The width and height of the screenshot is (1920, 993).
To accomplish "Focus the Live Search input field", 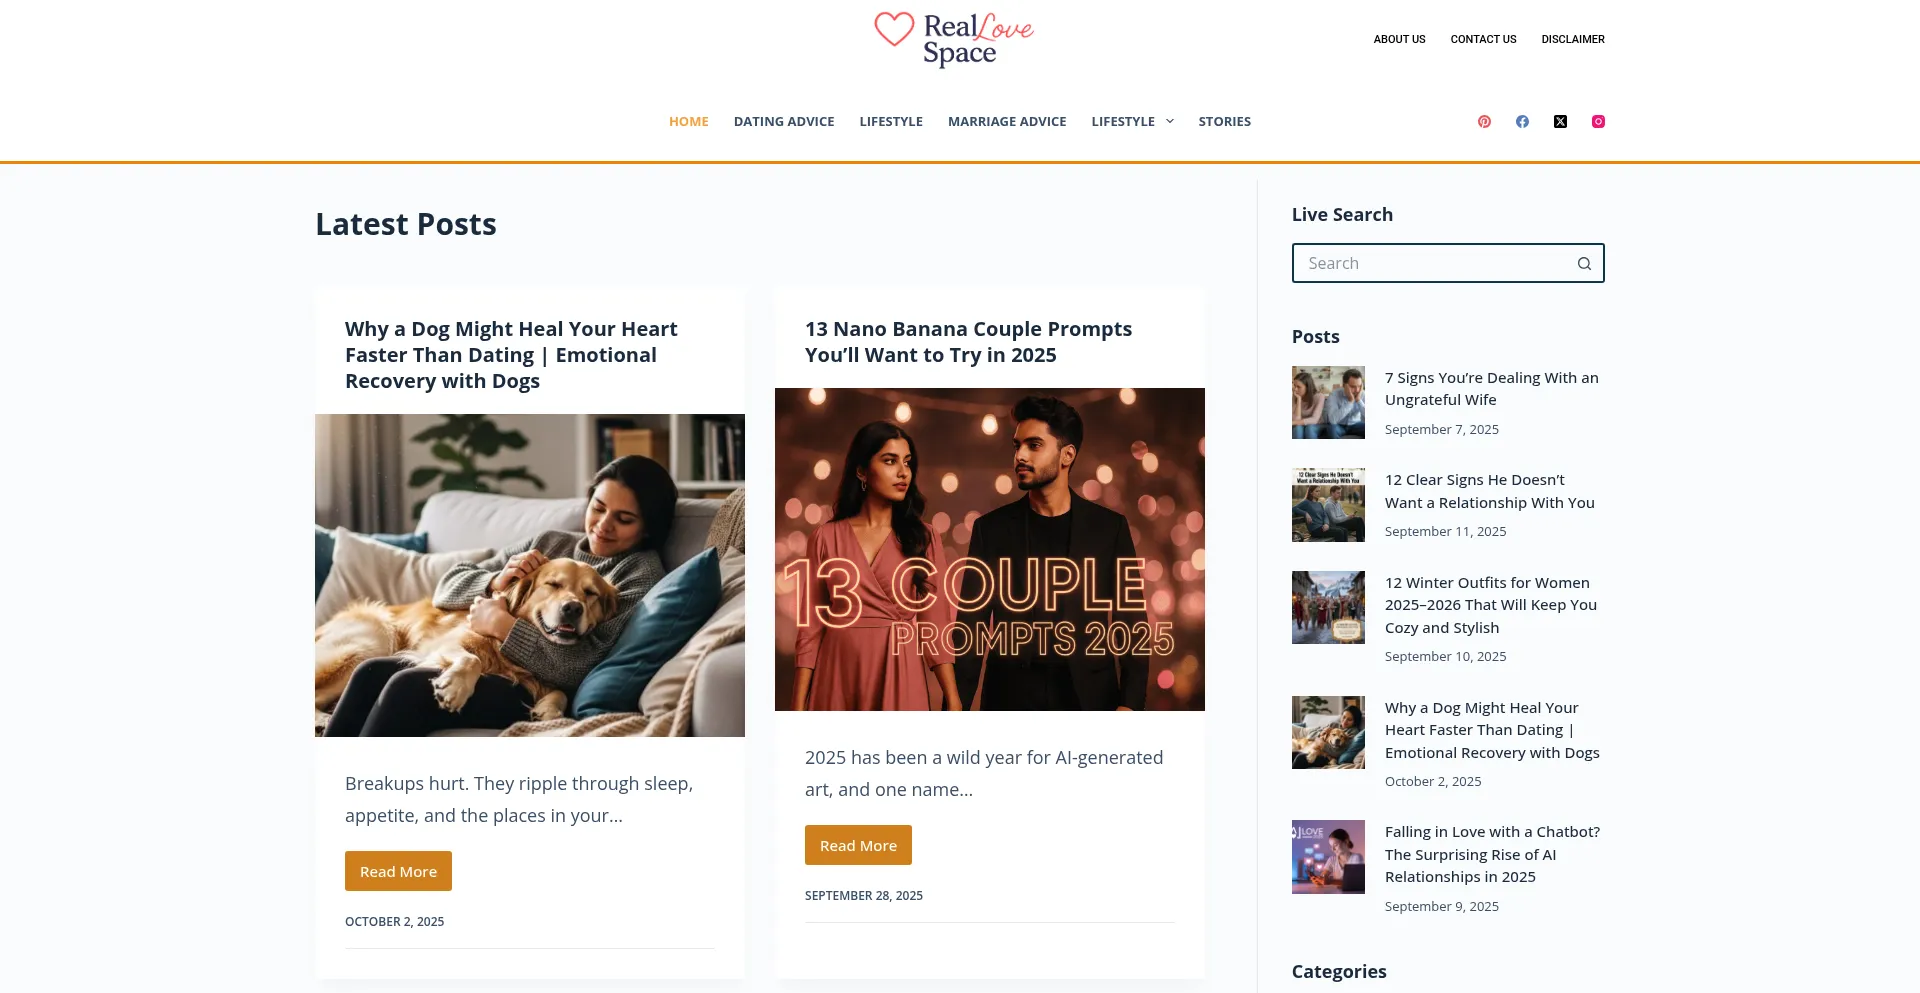I will (1433, 263).
